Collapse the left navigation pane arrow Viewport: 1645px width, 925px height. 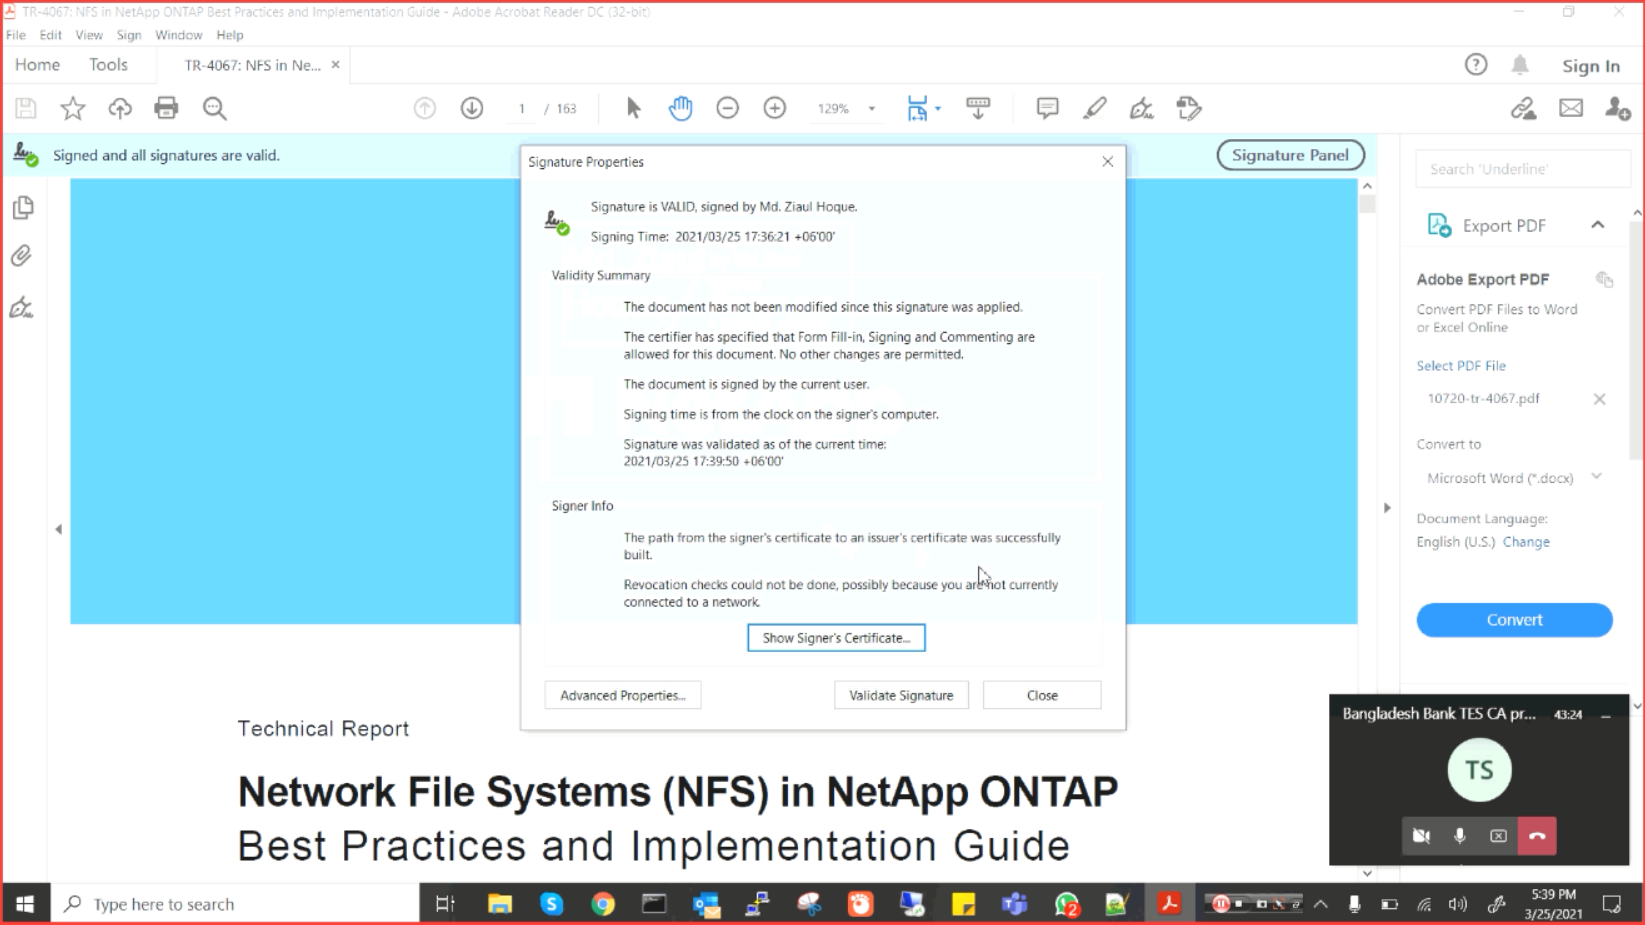coord(58,529)
